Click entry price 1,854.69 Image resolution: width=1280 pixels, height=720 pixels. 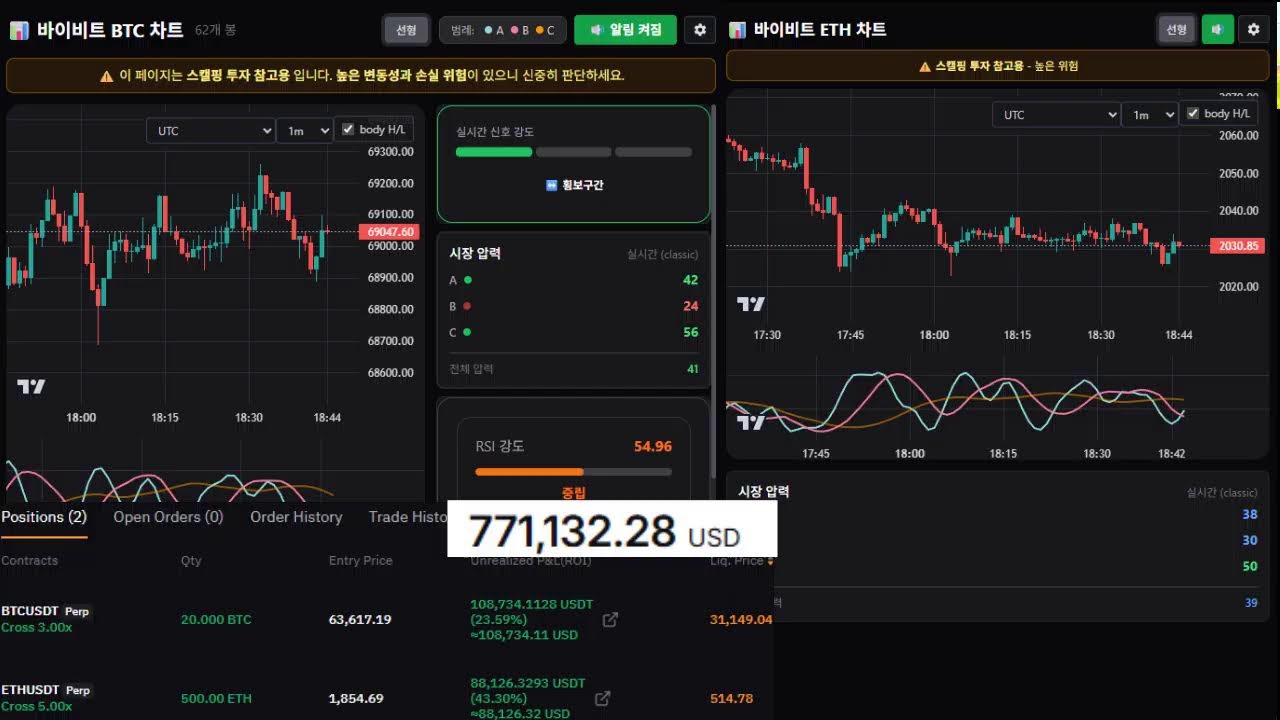coord(356,698)
